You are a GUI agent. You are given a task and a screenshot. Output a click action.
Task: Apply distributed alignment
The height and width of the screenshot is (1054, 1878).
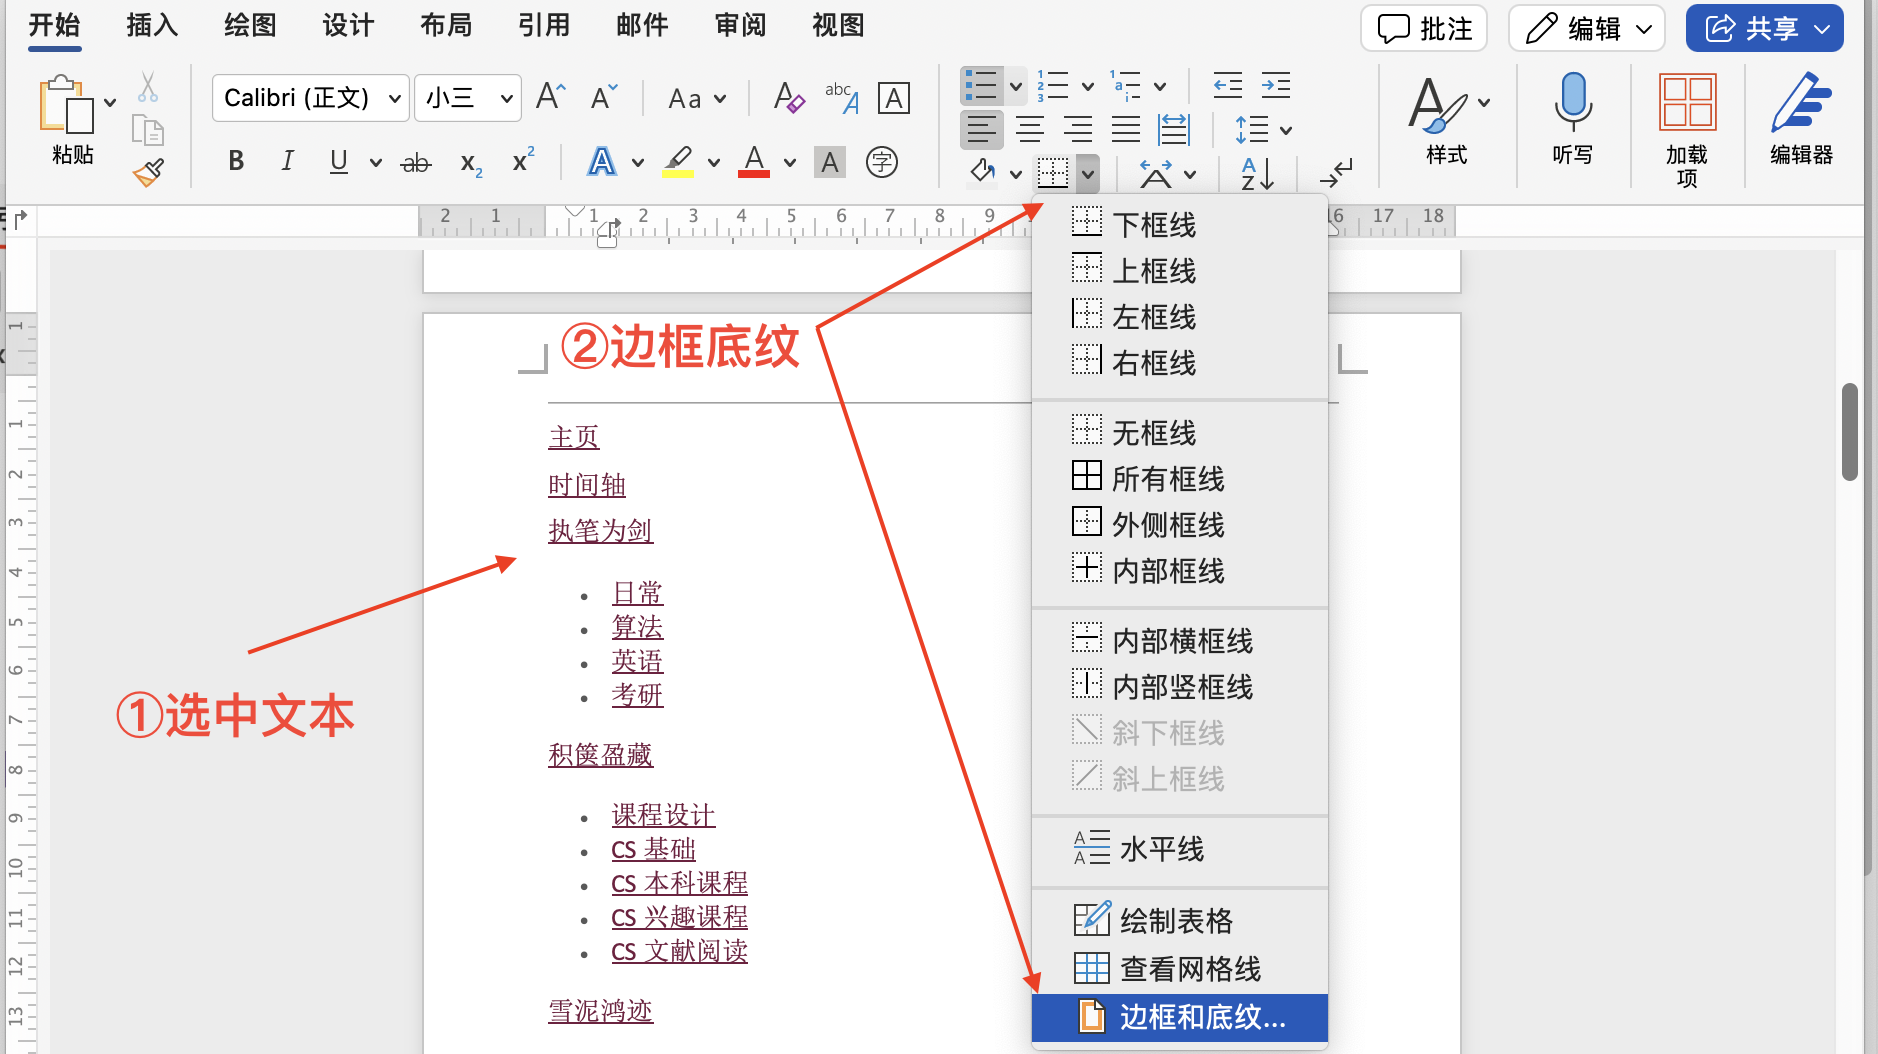tap(1174, 129)
